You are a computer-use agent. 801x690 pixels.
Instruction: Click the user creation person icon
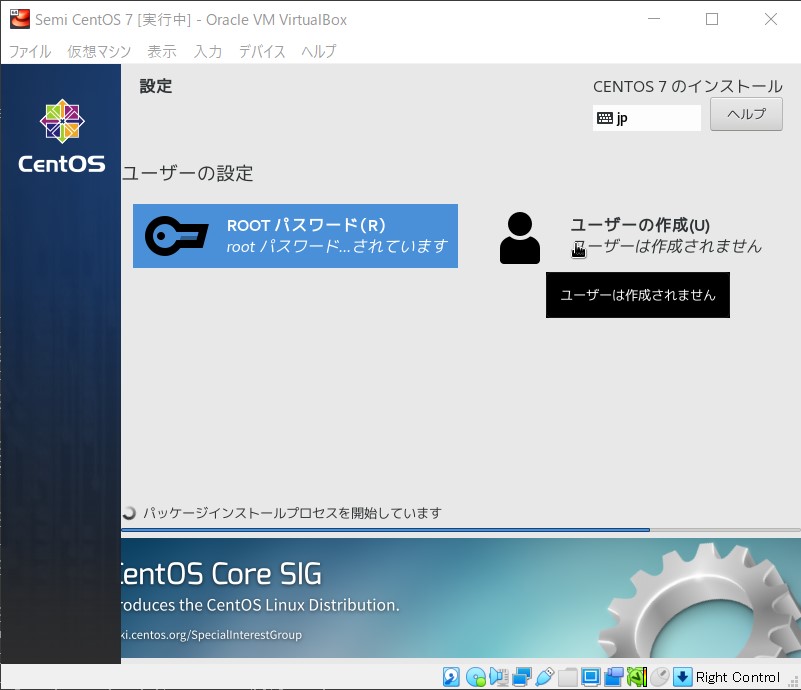520,238
